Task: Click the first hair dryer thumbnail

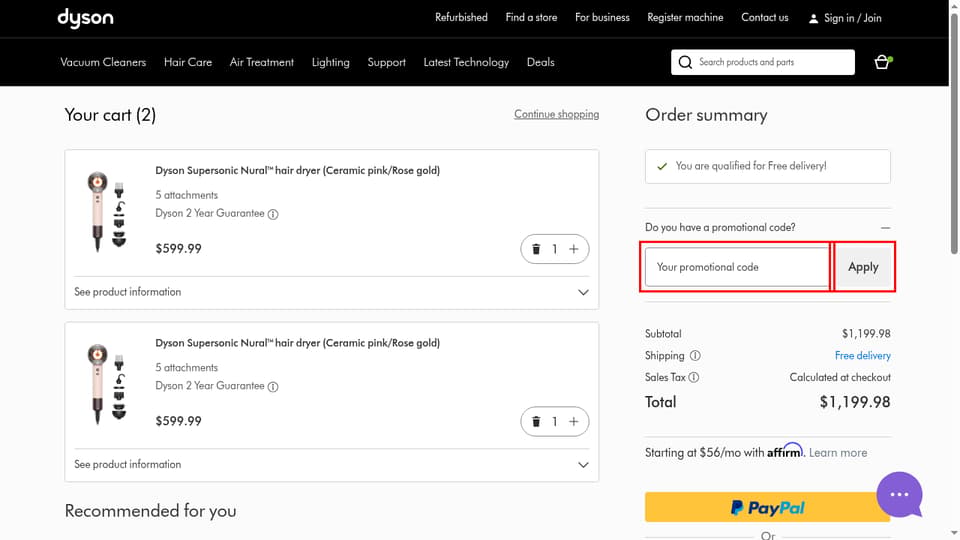Action: click(107, 212)
